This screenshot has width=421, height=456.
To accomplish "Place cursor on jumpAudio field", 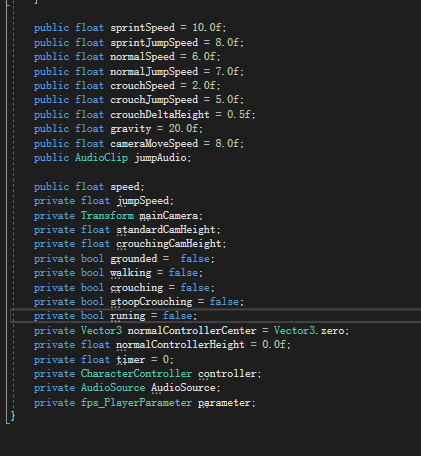I will [x=161, y=158].
